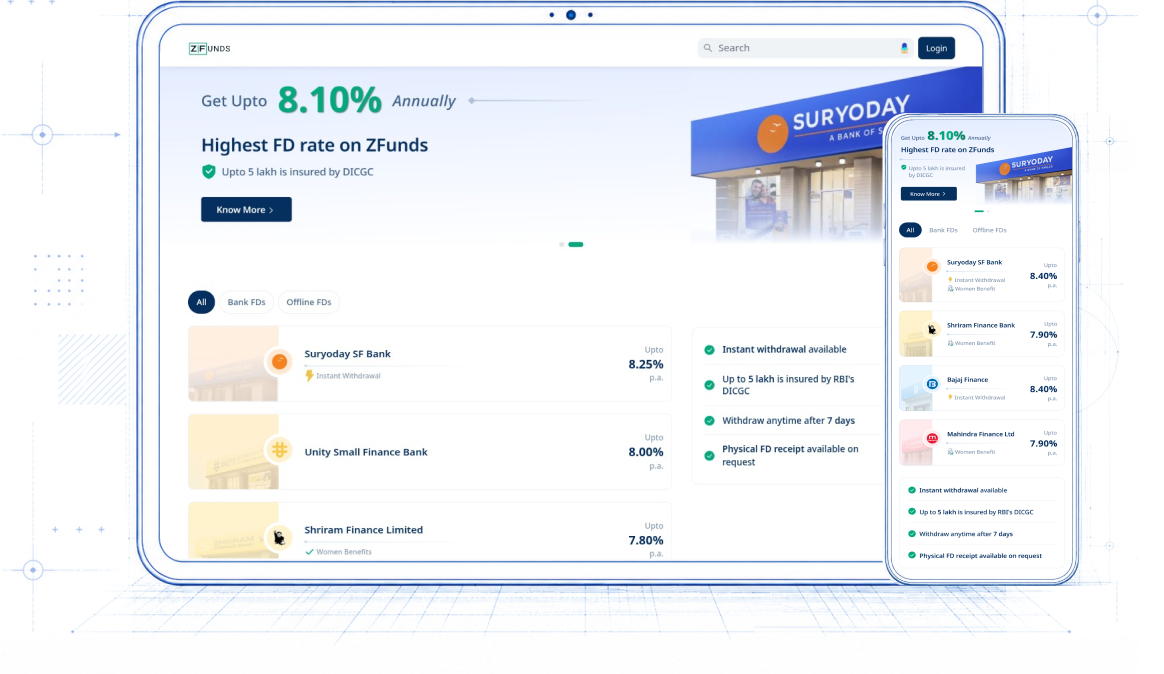Switch to the Bank FDs tab on the tablet

246,302
